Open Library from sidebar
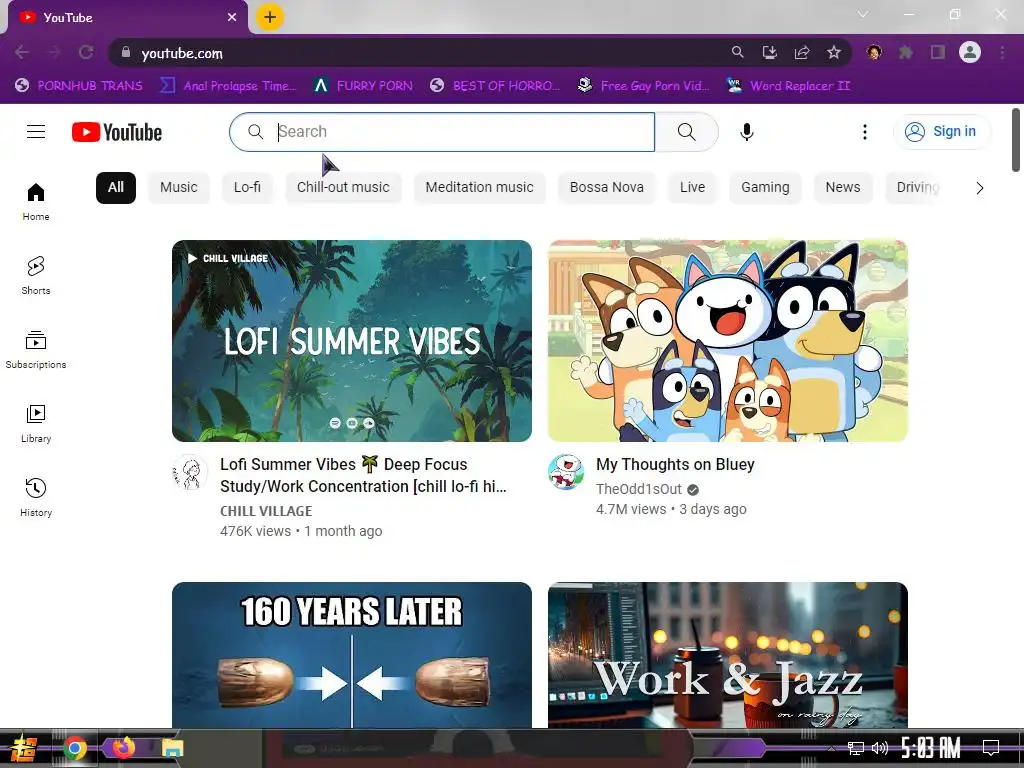 pyautogui.click(x=36, y=424)
